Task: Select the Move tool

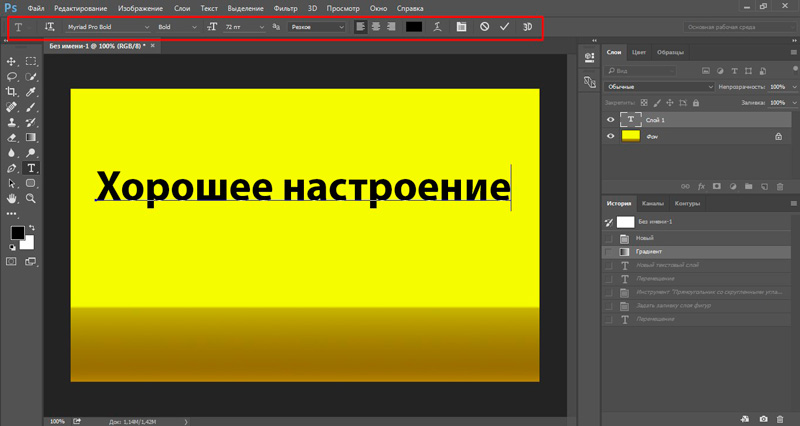Action: pyautogui.click(x=12, y=62)
